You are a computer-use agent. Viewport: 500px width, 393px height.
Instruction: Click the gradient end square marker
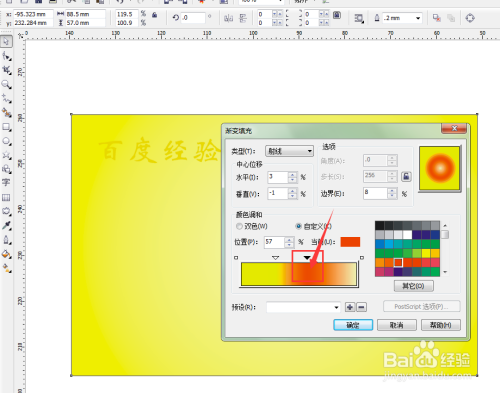coord(362,258)
